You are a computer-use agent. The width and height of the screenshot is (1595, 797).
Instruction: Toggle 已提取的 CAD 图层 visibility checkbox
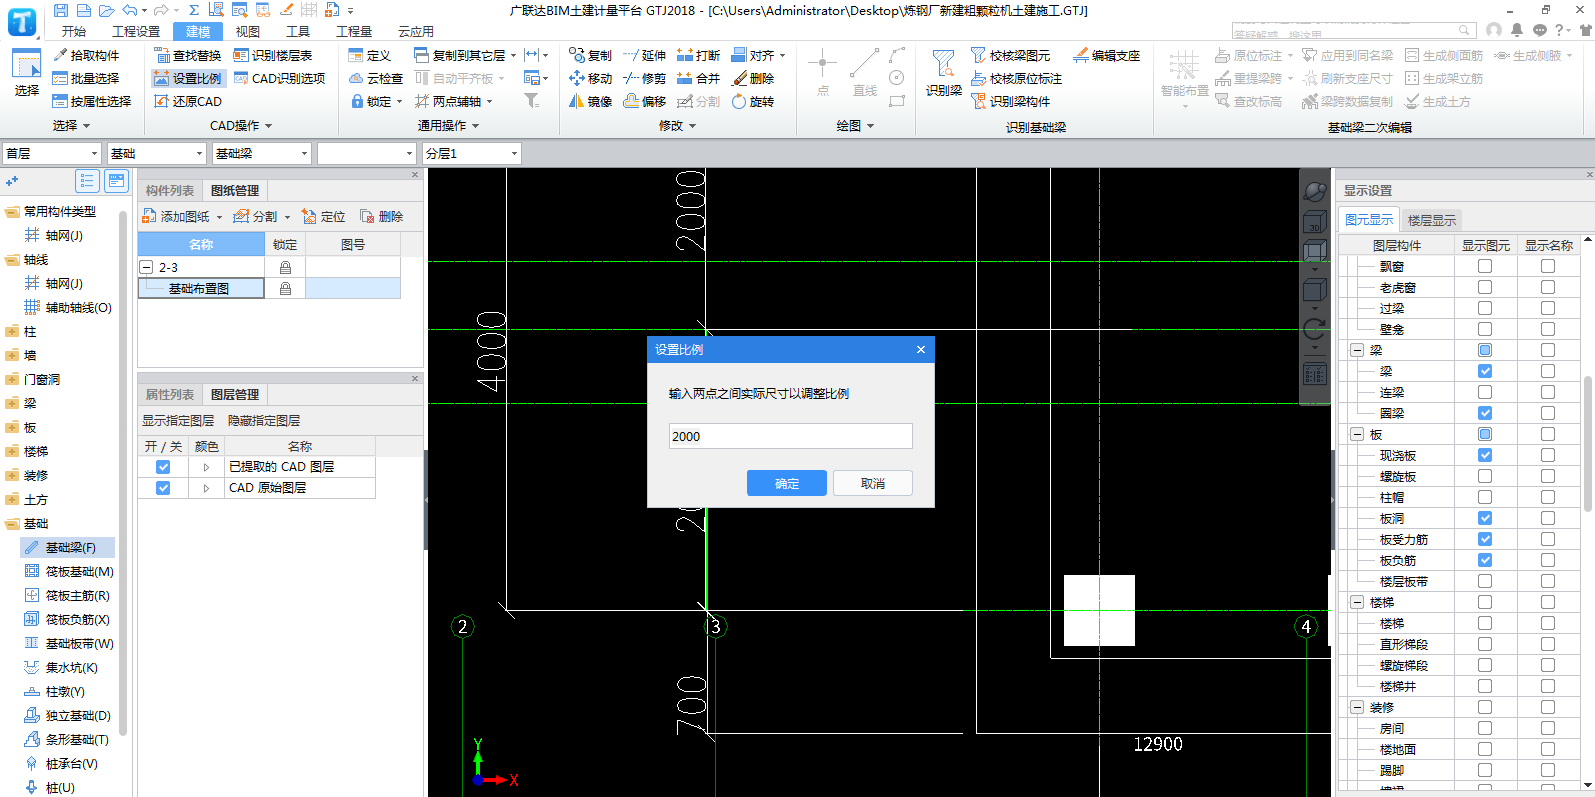click(x=163, y=467)
